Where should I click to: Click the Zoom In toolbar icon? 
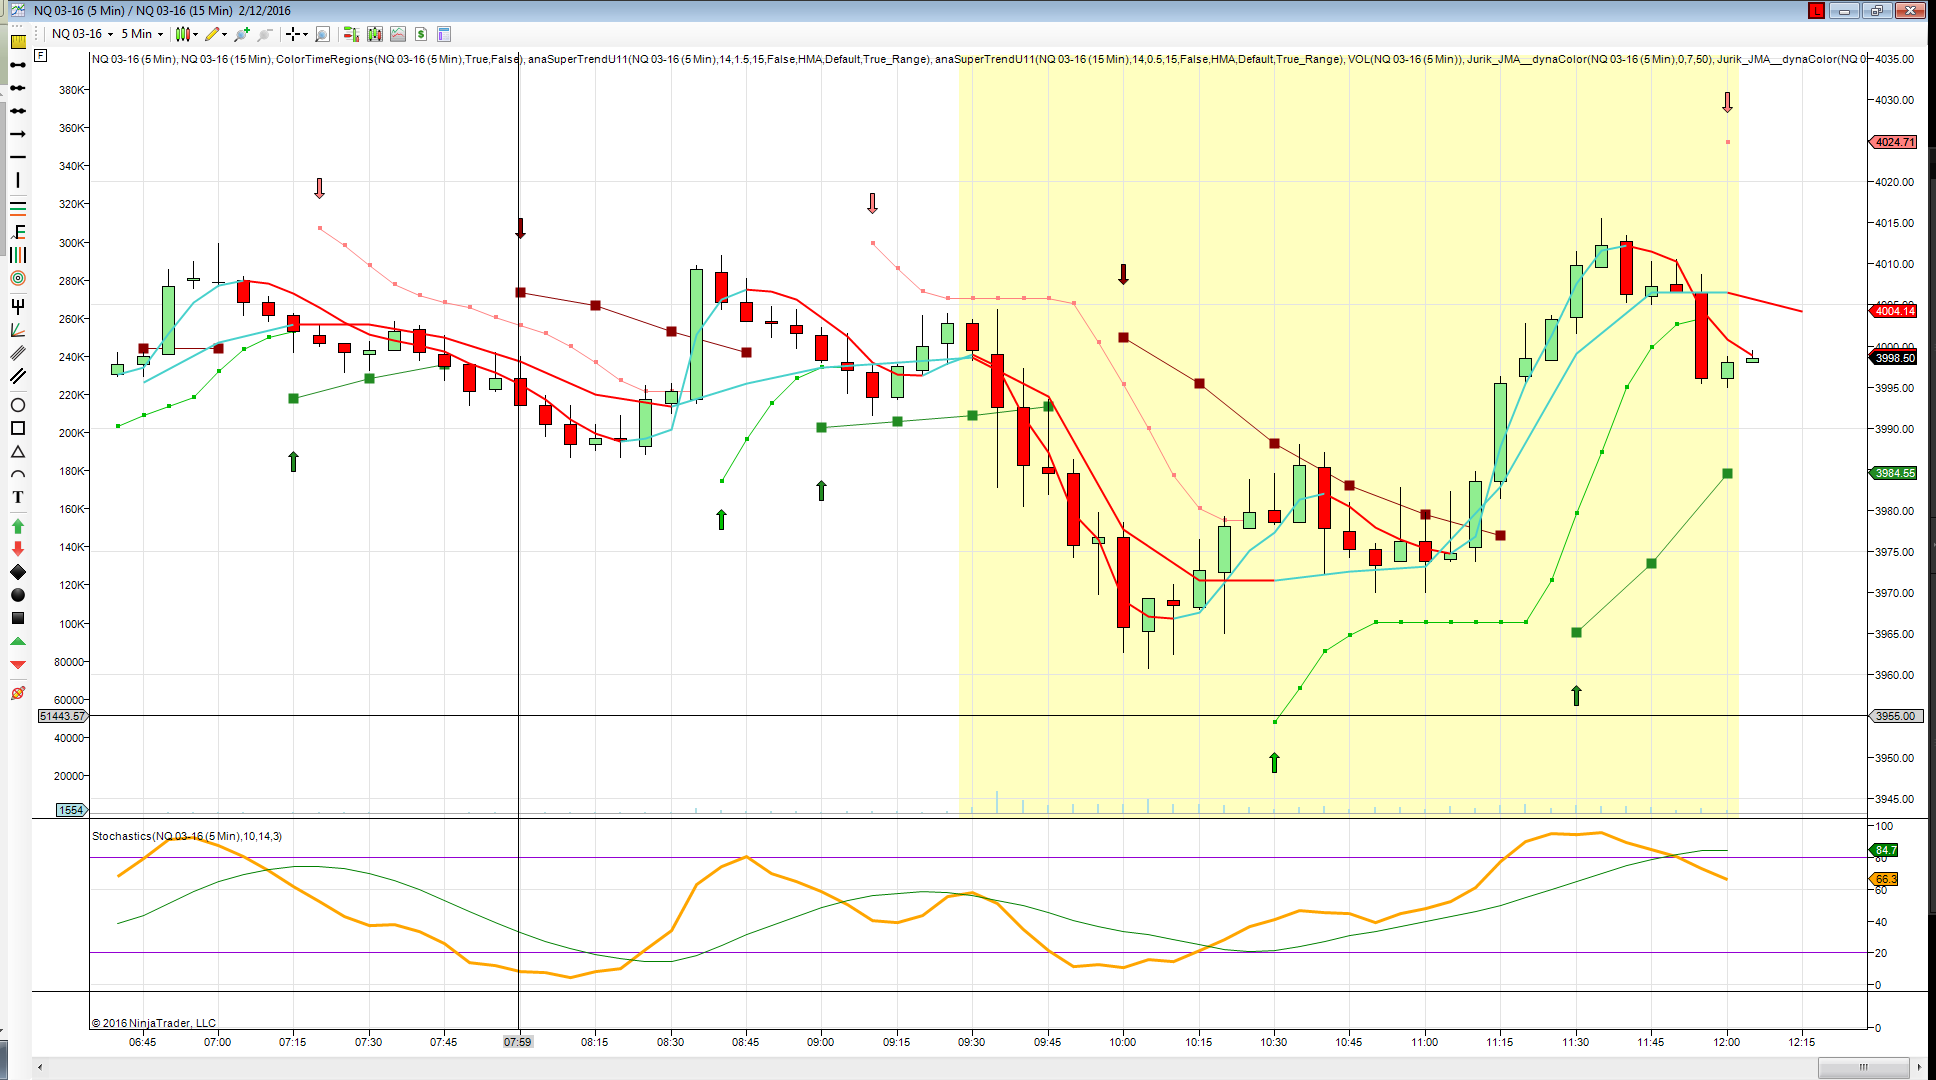[242, 34]
